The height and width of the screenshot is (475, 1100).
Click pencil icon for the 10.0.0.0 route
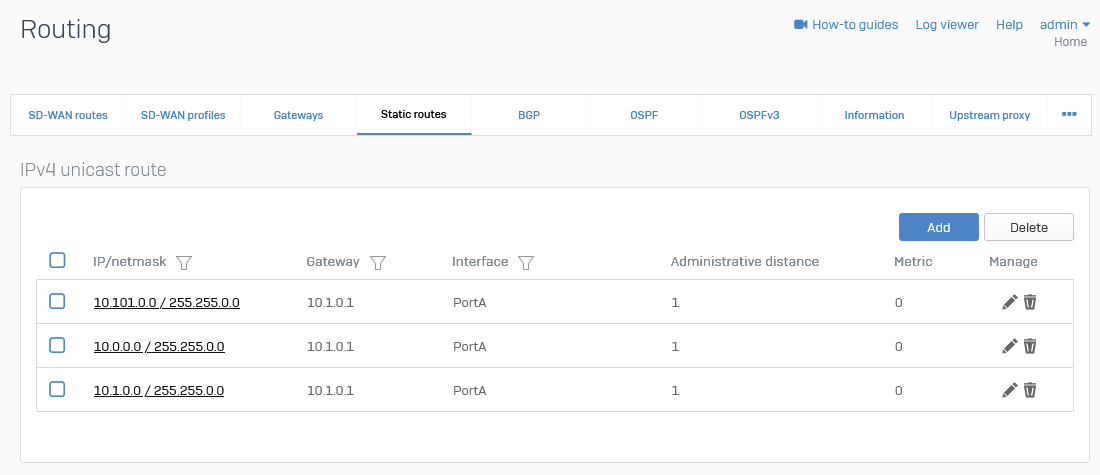pyautogui.click(x=1009, y=346)
